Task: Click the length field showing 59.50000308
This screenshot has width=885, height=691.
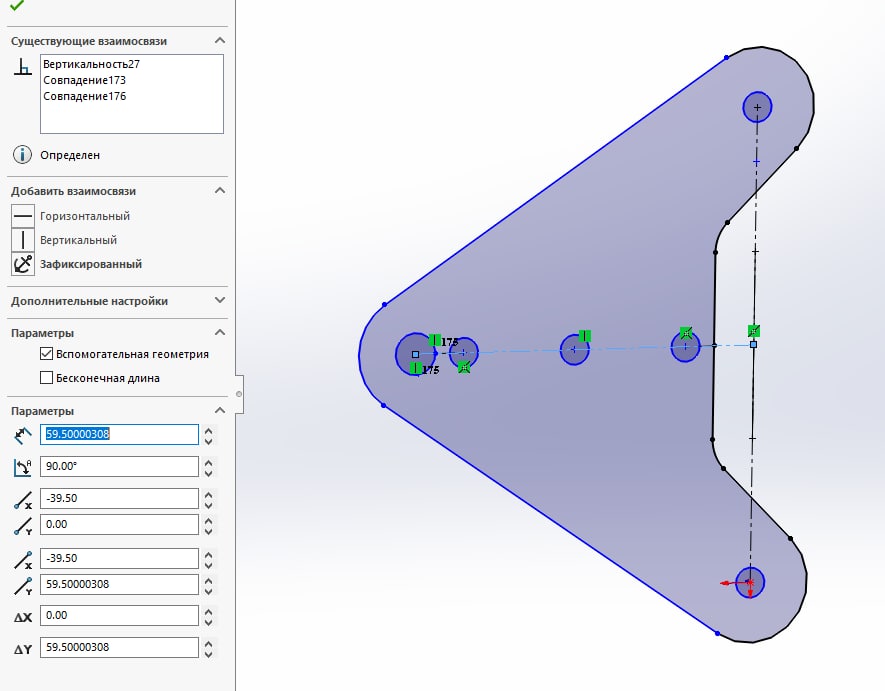Action: tap(119, 434)
